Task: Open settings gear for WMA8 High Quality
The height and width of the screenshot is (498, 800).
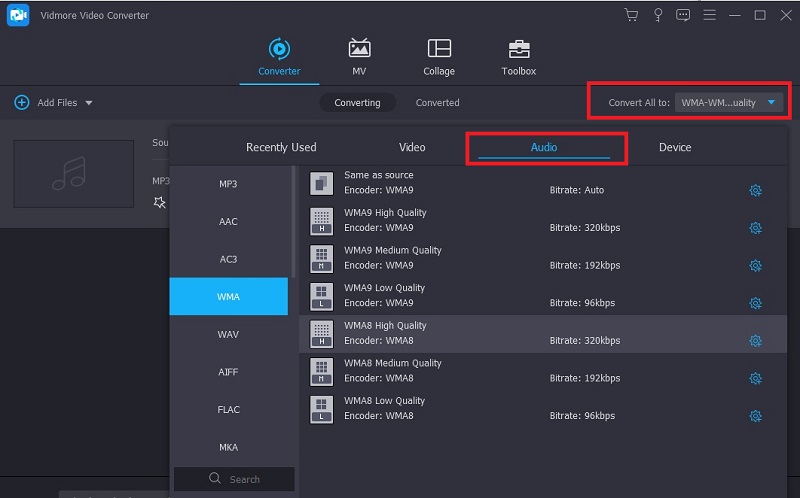Action: pos(756,341)
